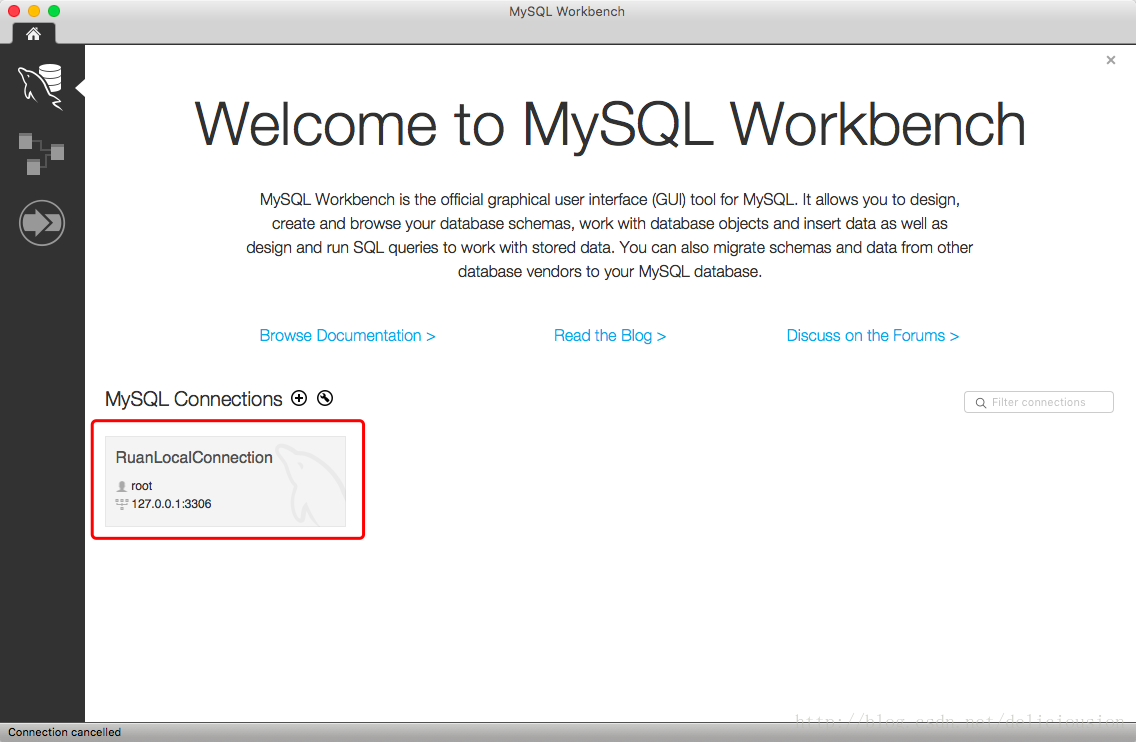Click the Connection cancelled status bar message
Viewport: 1136px width, 742px height.
point(65,732)
